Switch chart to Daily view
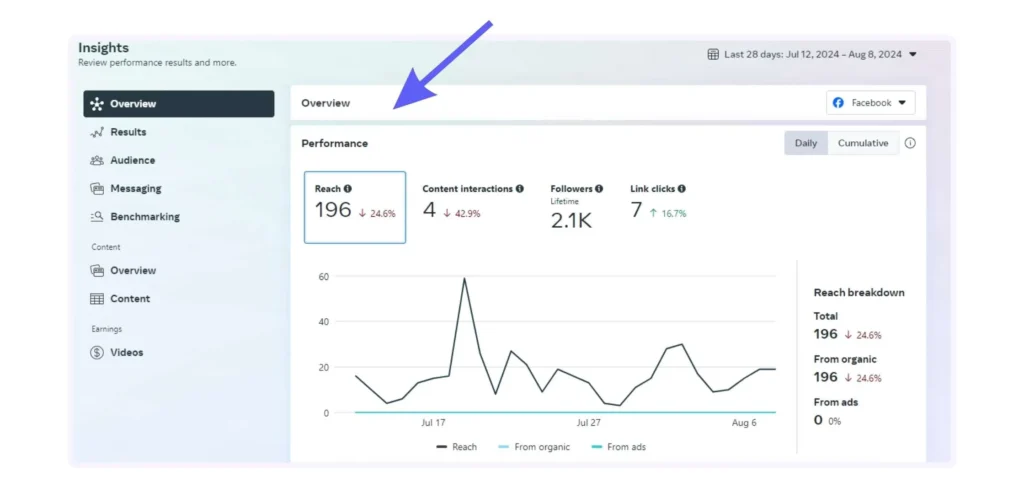This screenshot has width=1024, height=503. 805,143
